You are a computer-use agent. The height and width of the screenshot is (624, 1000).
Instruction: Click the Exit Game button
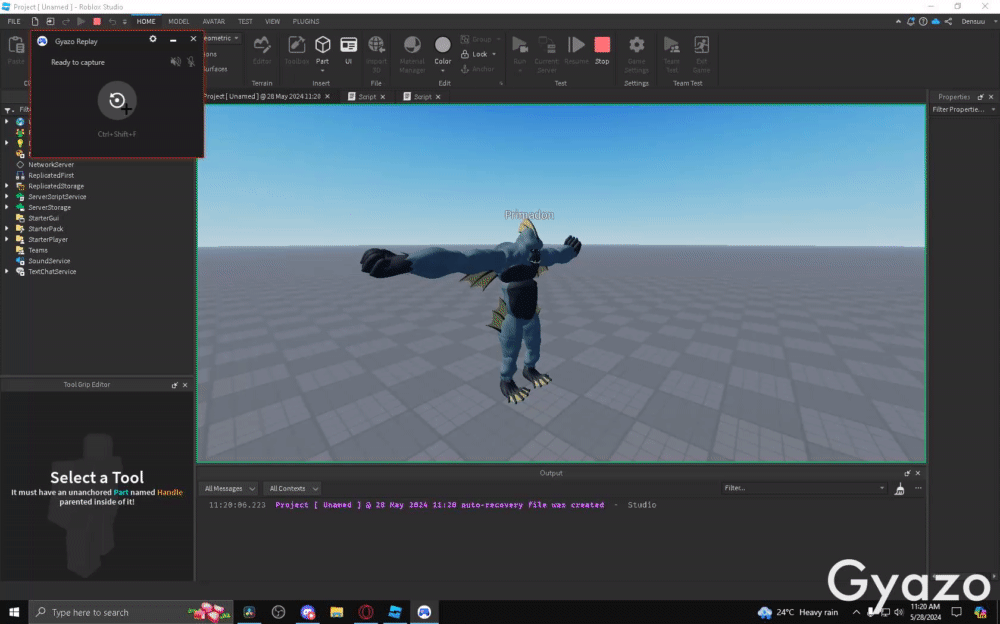pyautogui.click(x=702, y=54)
